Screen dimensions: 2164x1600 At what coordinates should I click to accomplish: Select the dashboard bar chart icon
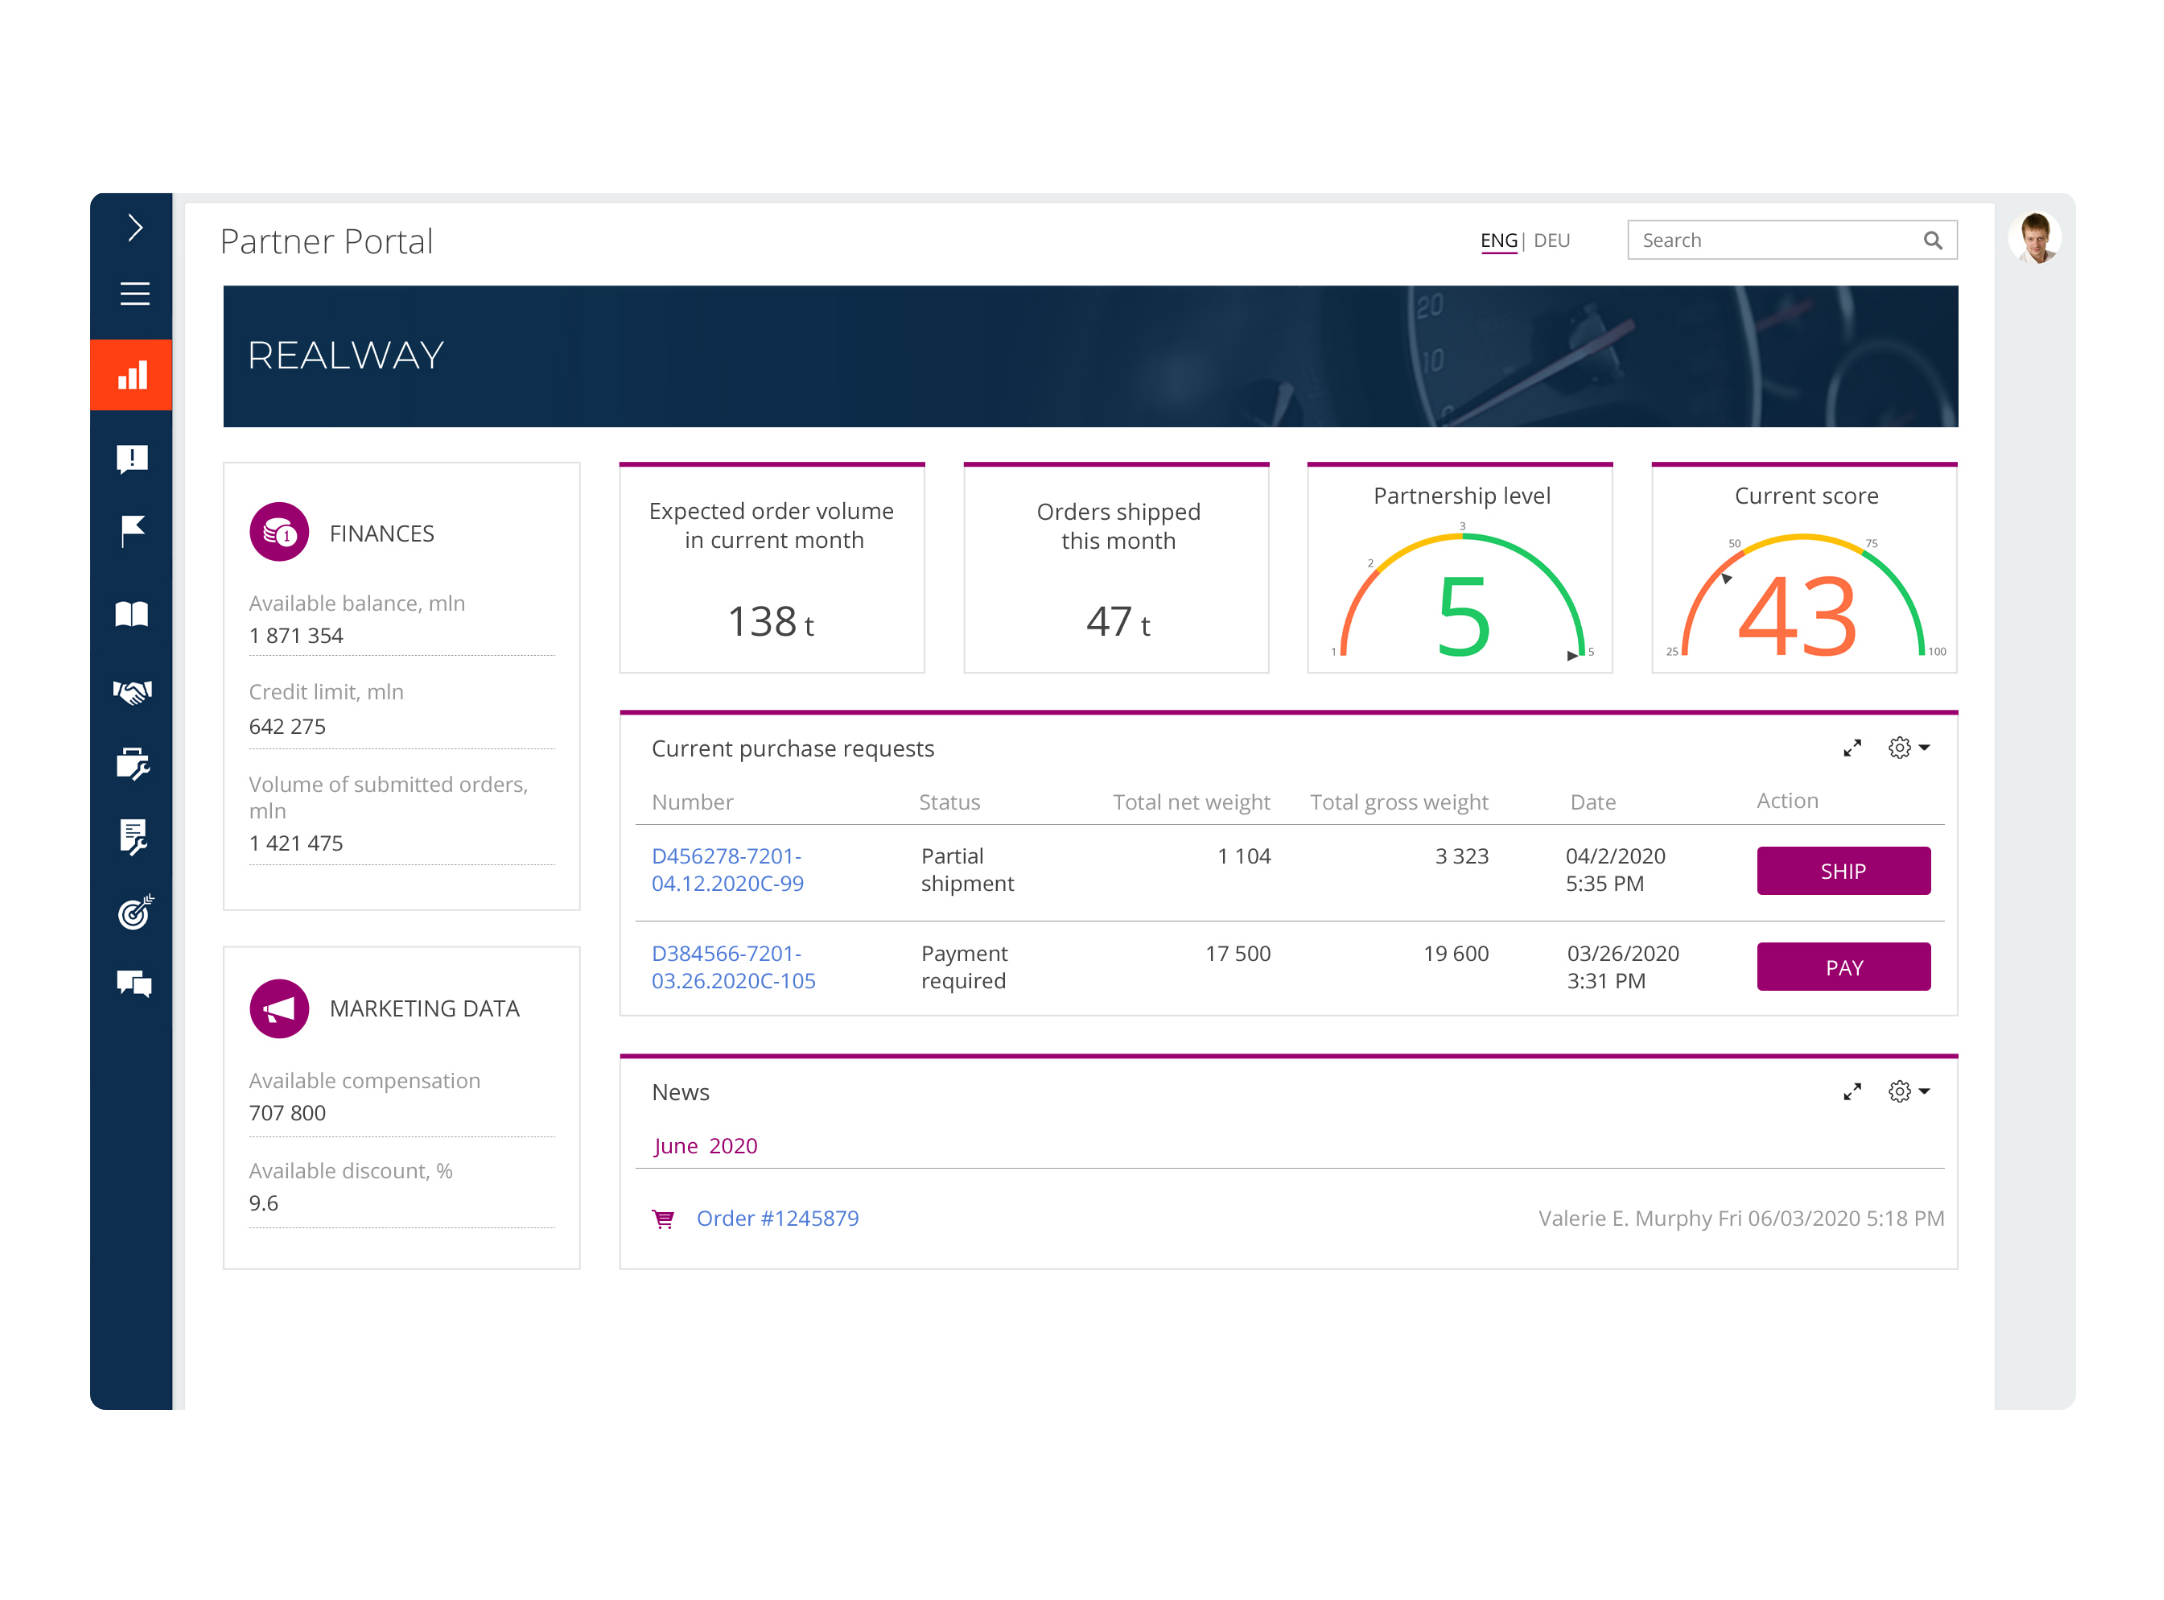[x=133, y=375]
